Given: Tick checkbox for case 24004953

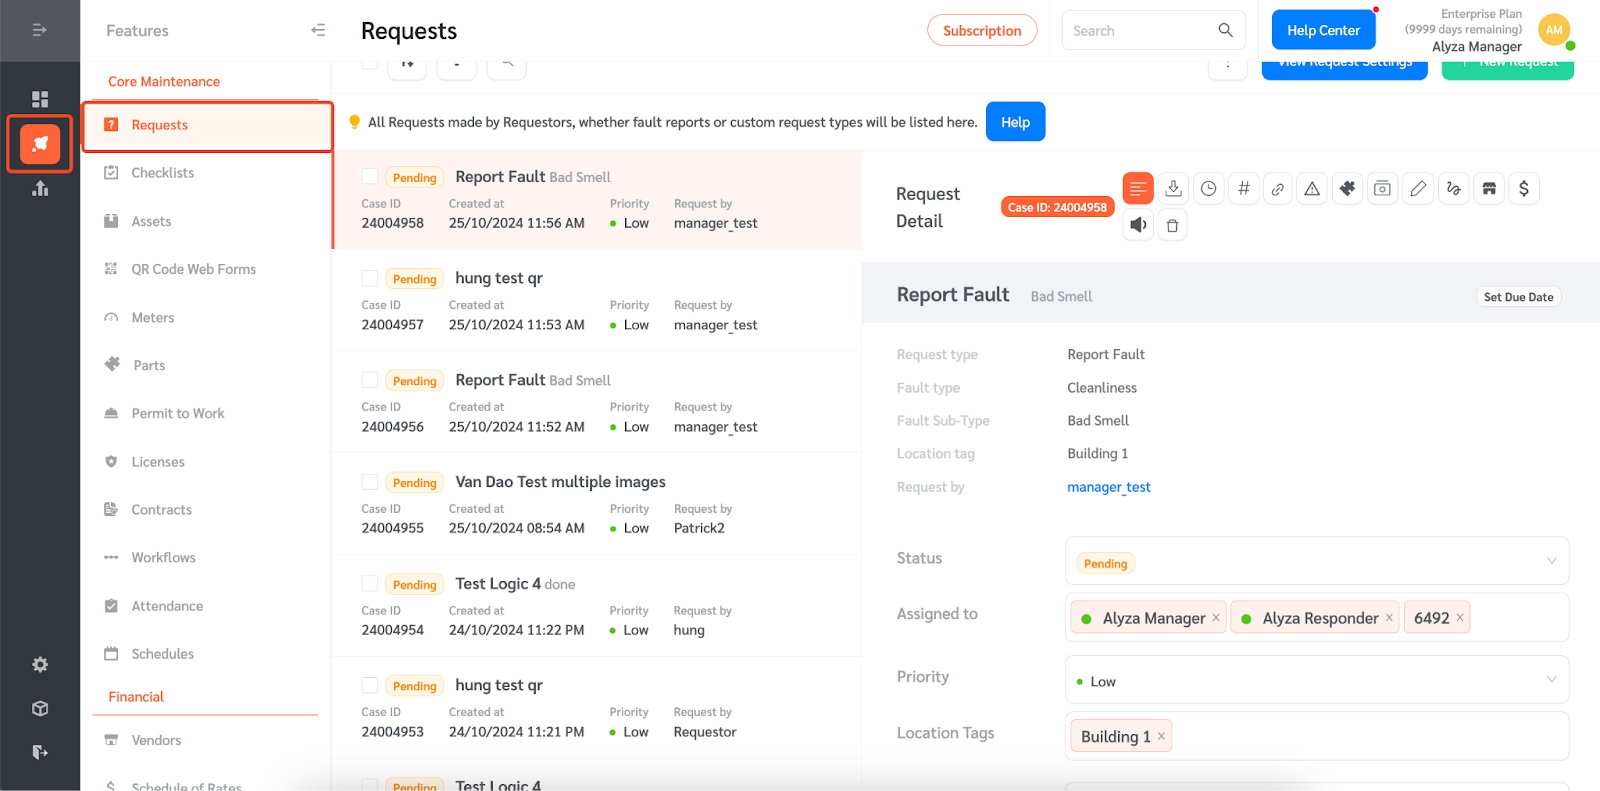Looking at the screenshot, I should (370, 685).
